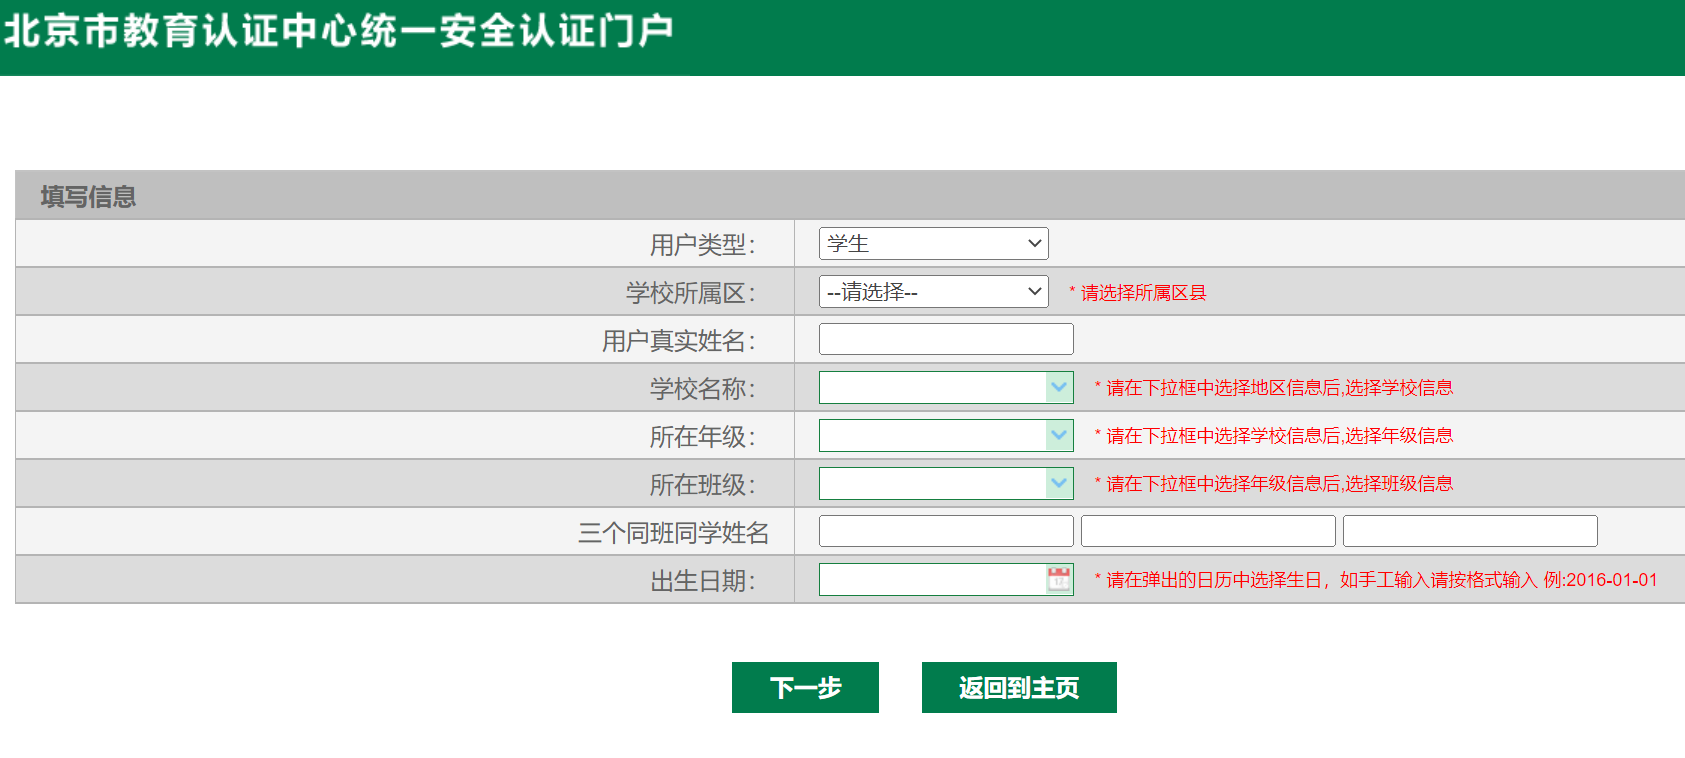
Task: Click the red 请选择所属区县 hint text
Action: pyautogui.click(x=1143, y=292)
